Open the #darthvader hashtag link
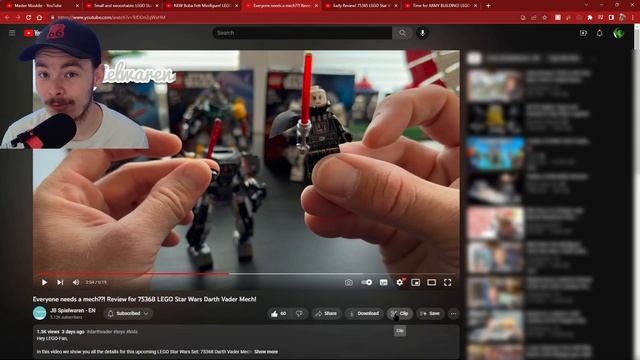 (99, 332)
